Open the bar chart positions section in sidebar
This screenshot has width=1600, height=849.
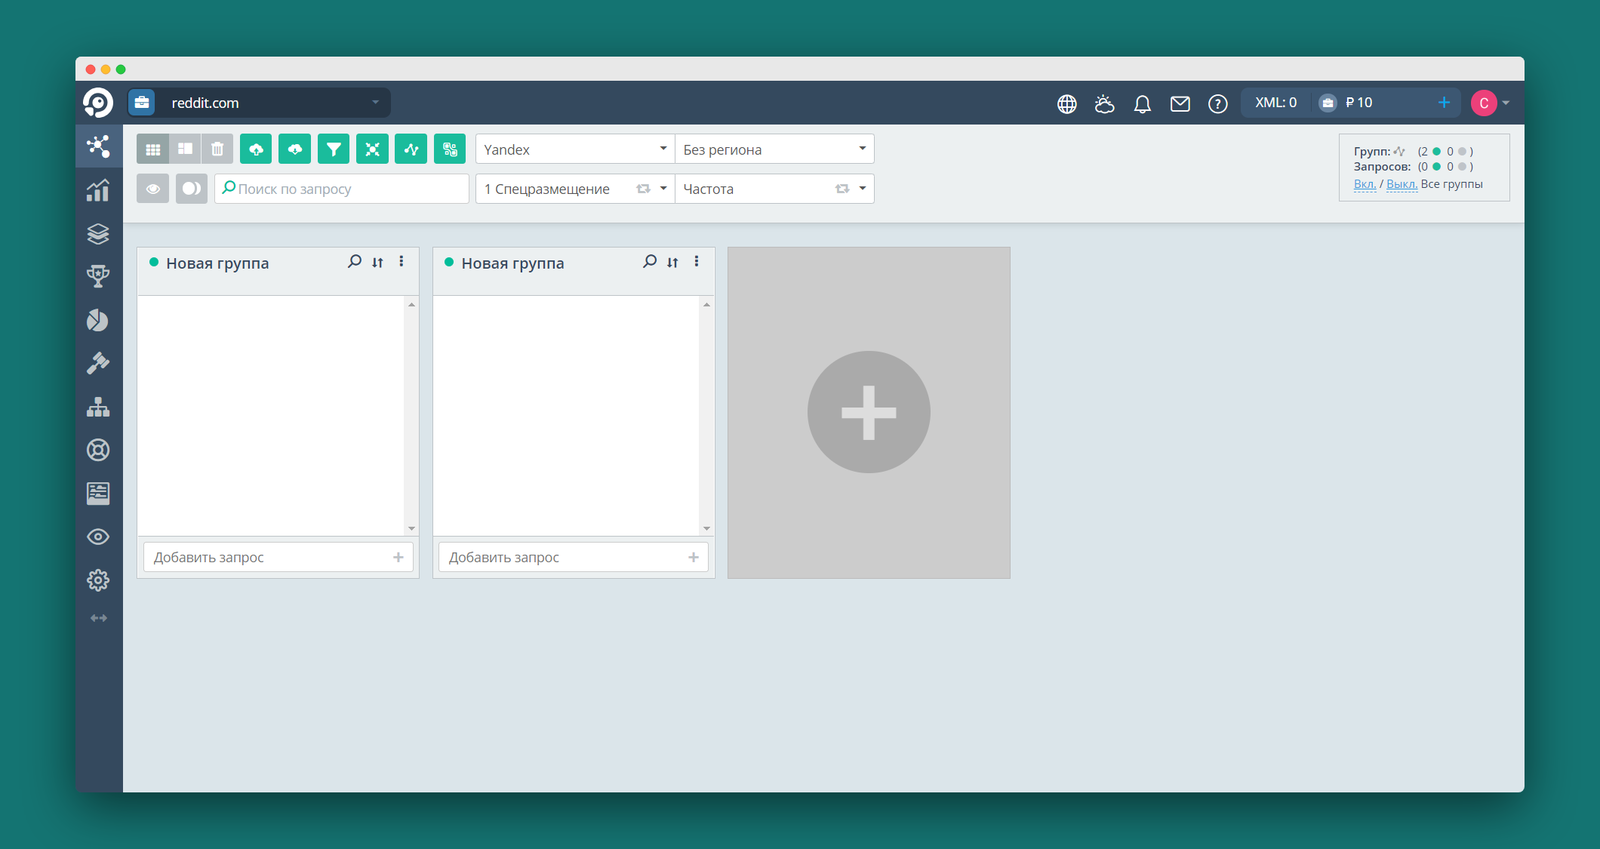coord(98,190)
